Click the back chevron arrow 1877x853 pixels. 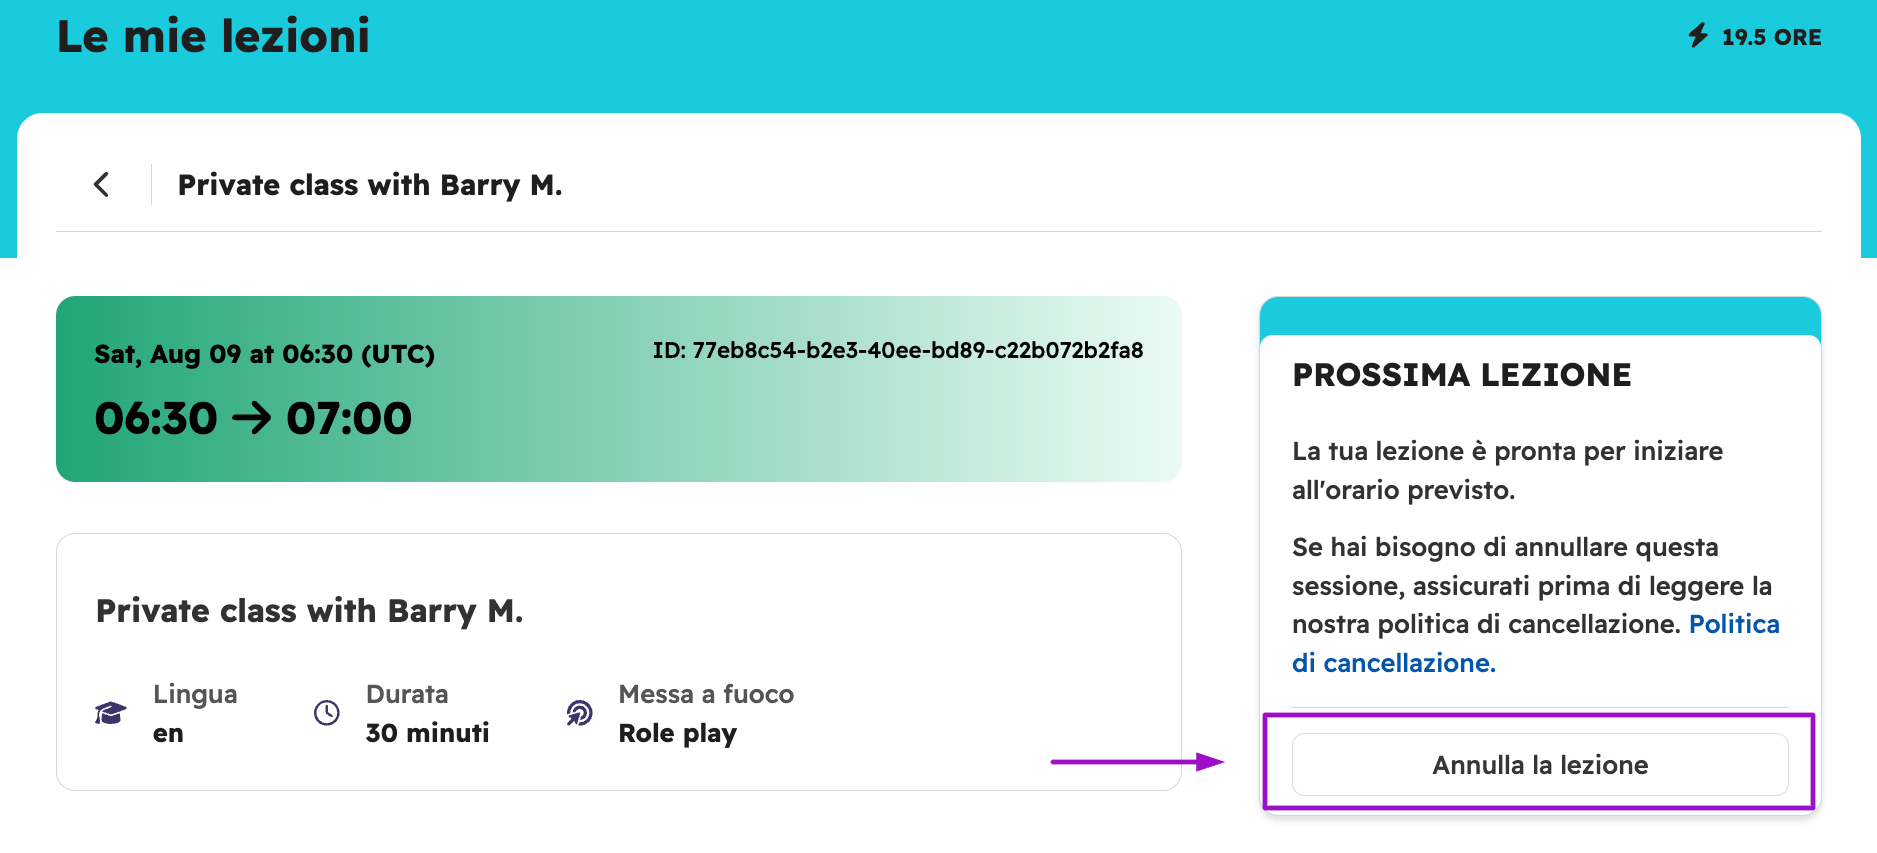(x=101, y=184)
